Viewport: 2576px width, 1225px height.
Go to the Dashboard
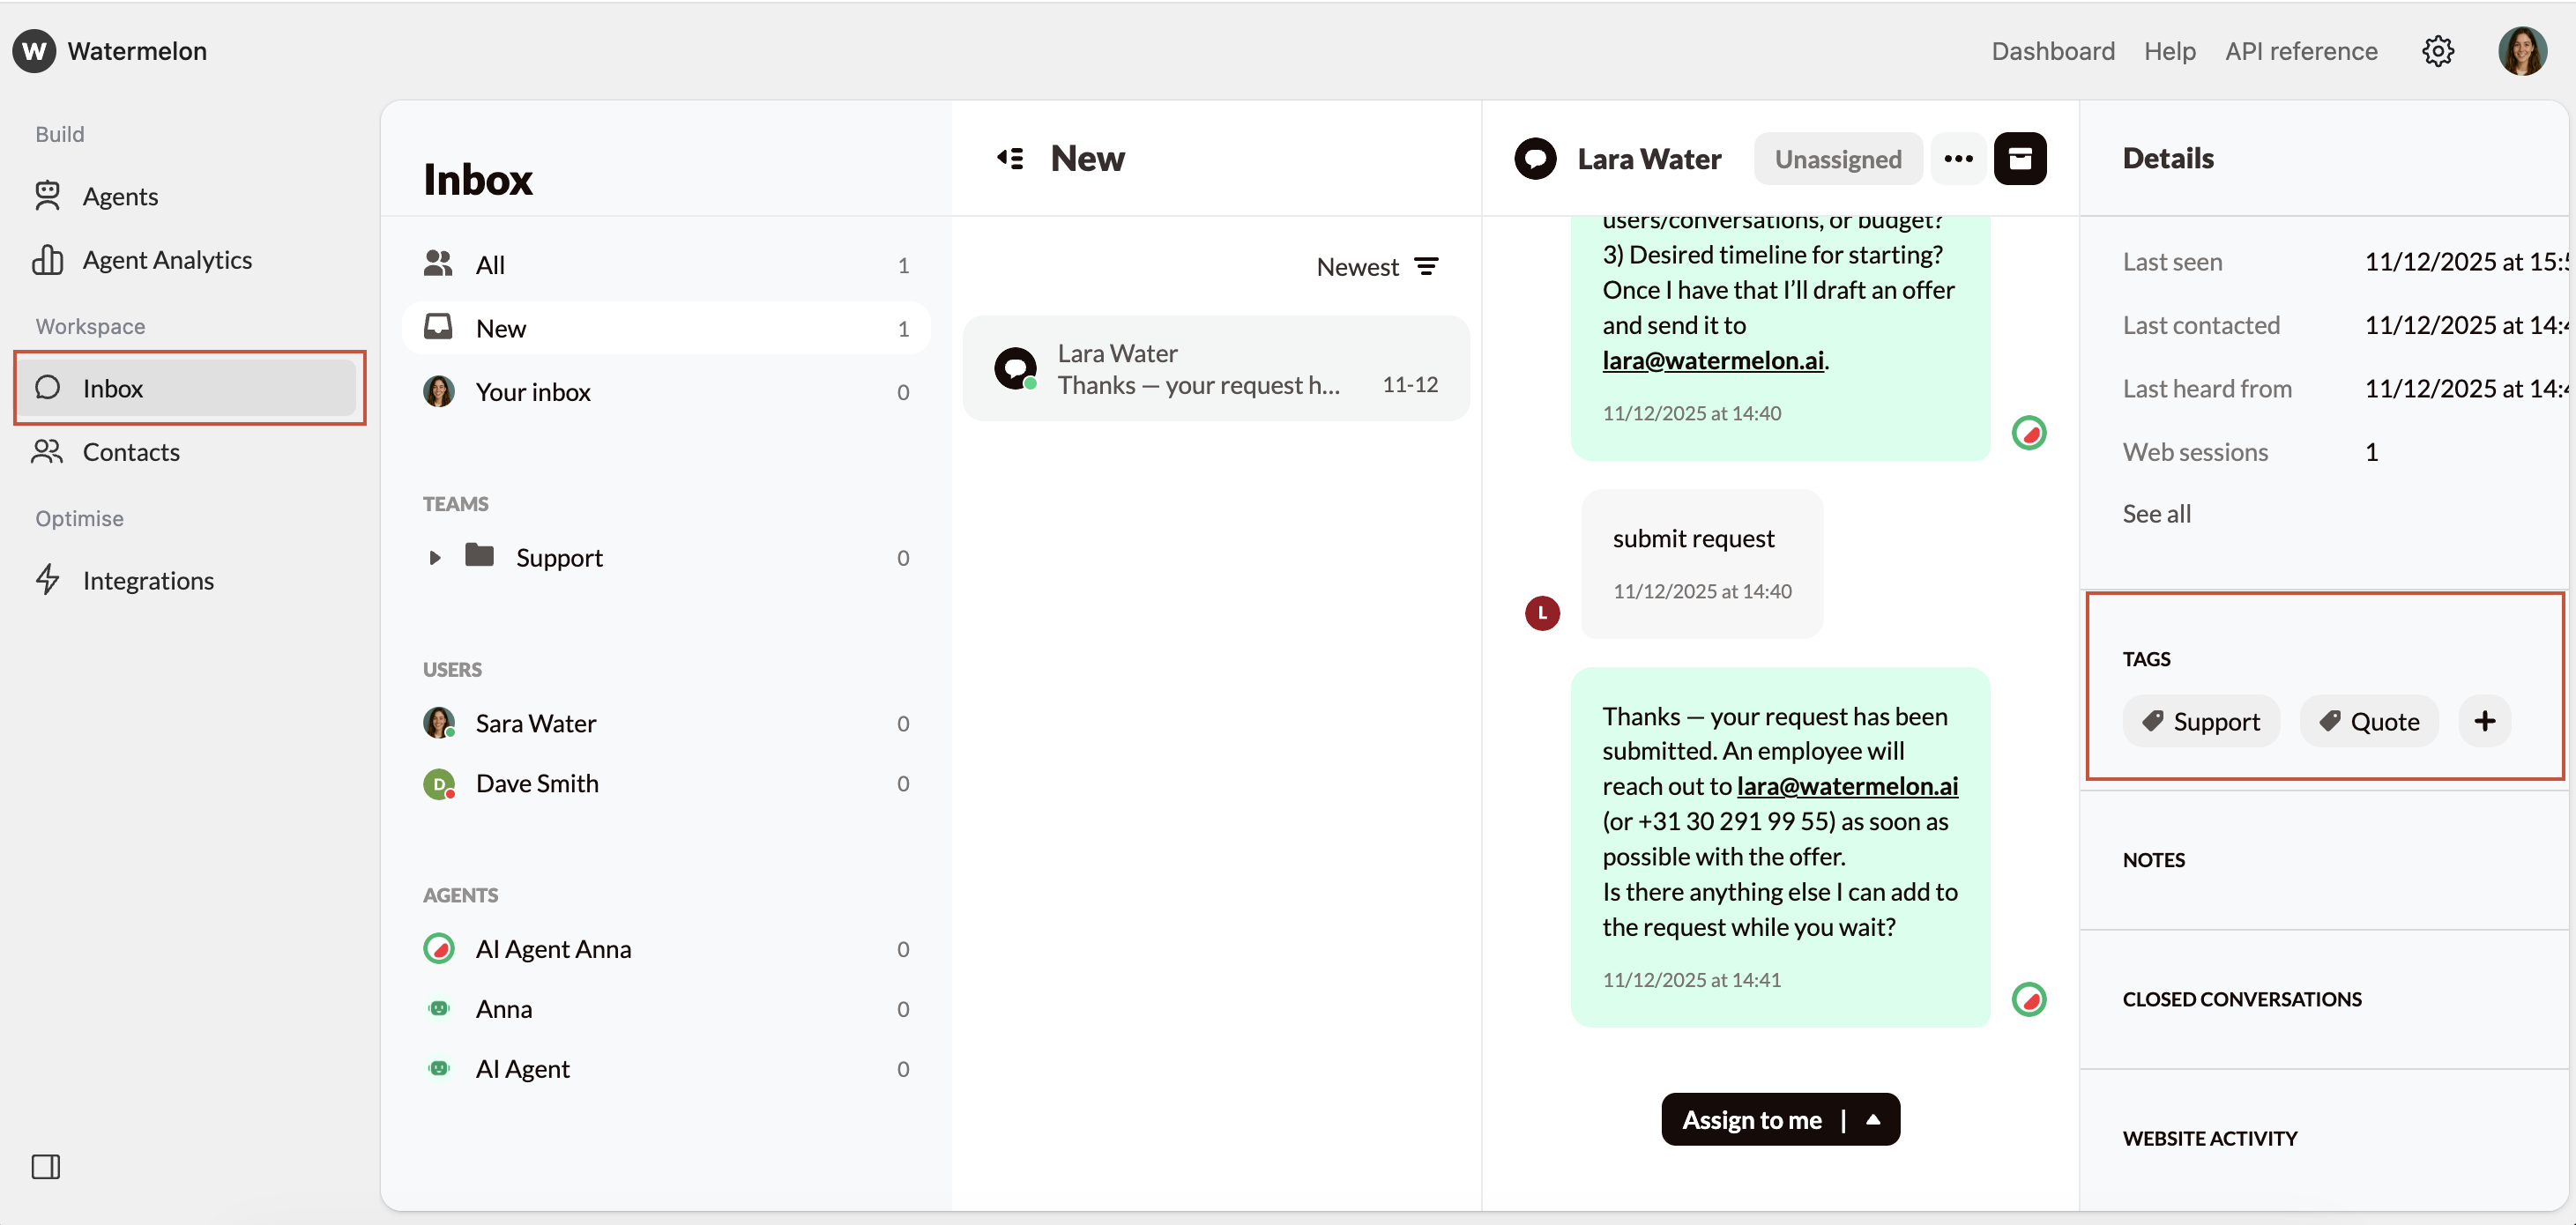click(2052, 51)
